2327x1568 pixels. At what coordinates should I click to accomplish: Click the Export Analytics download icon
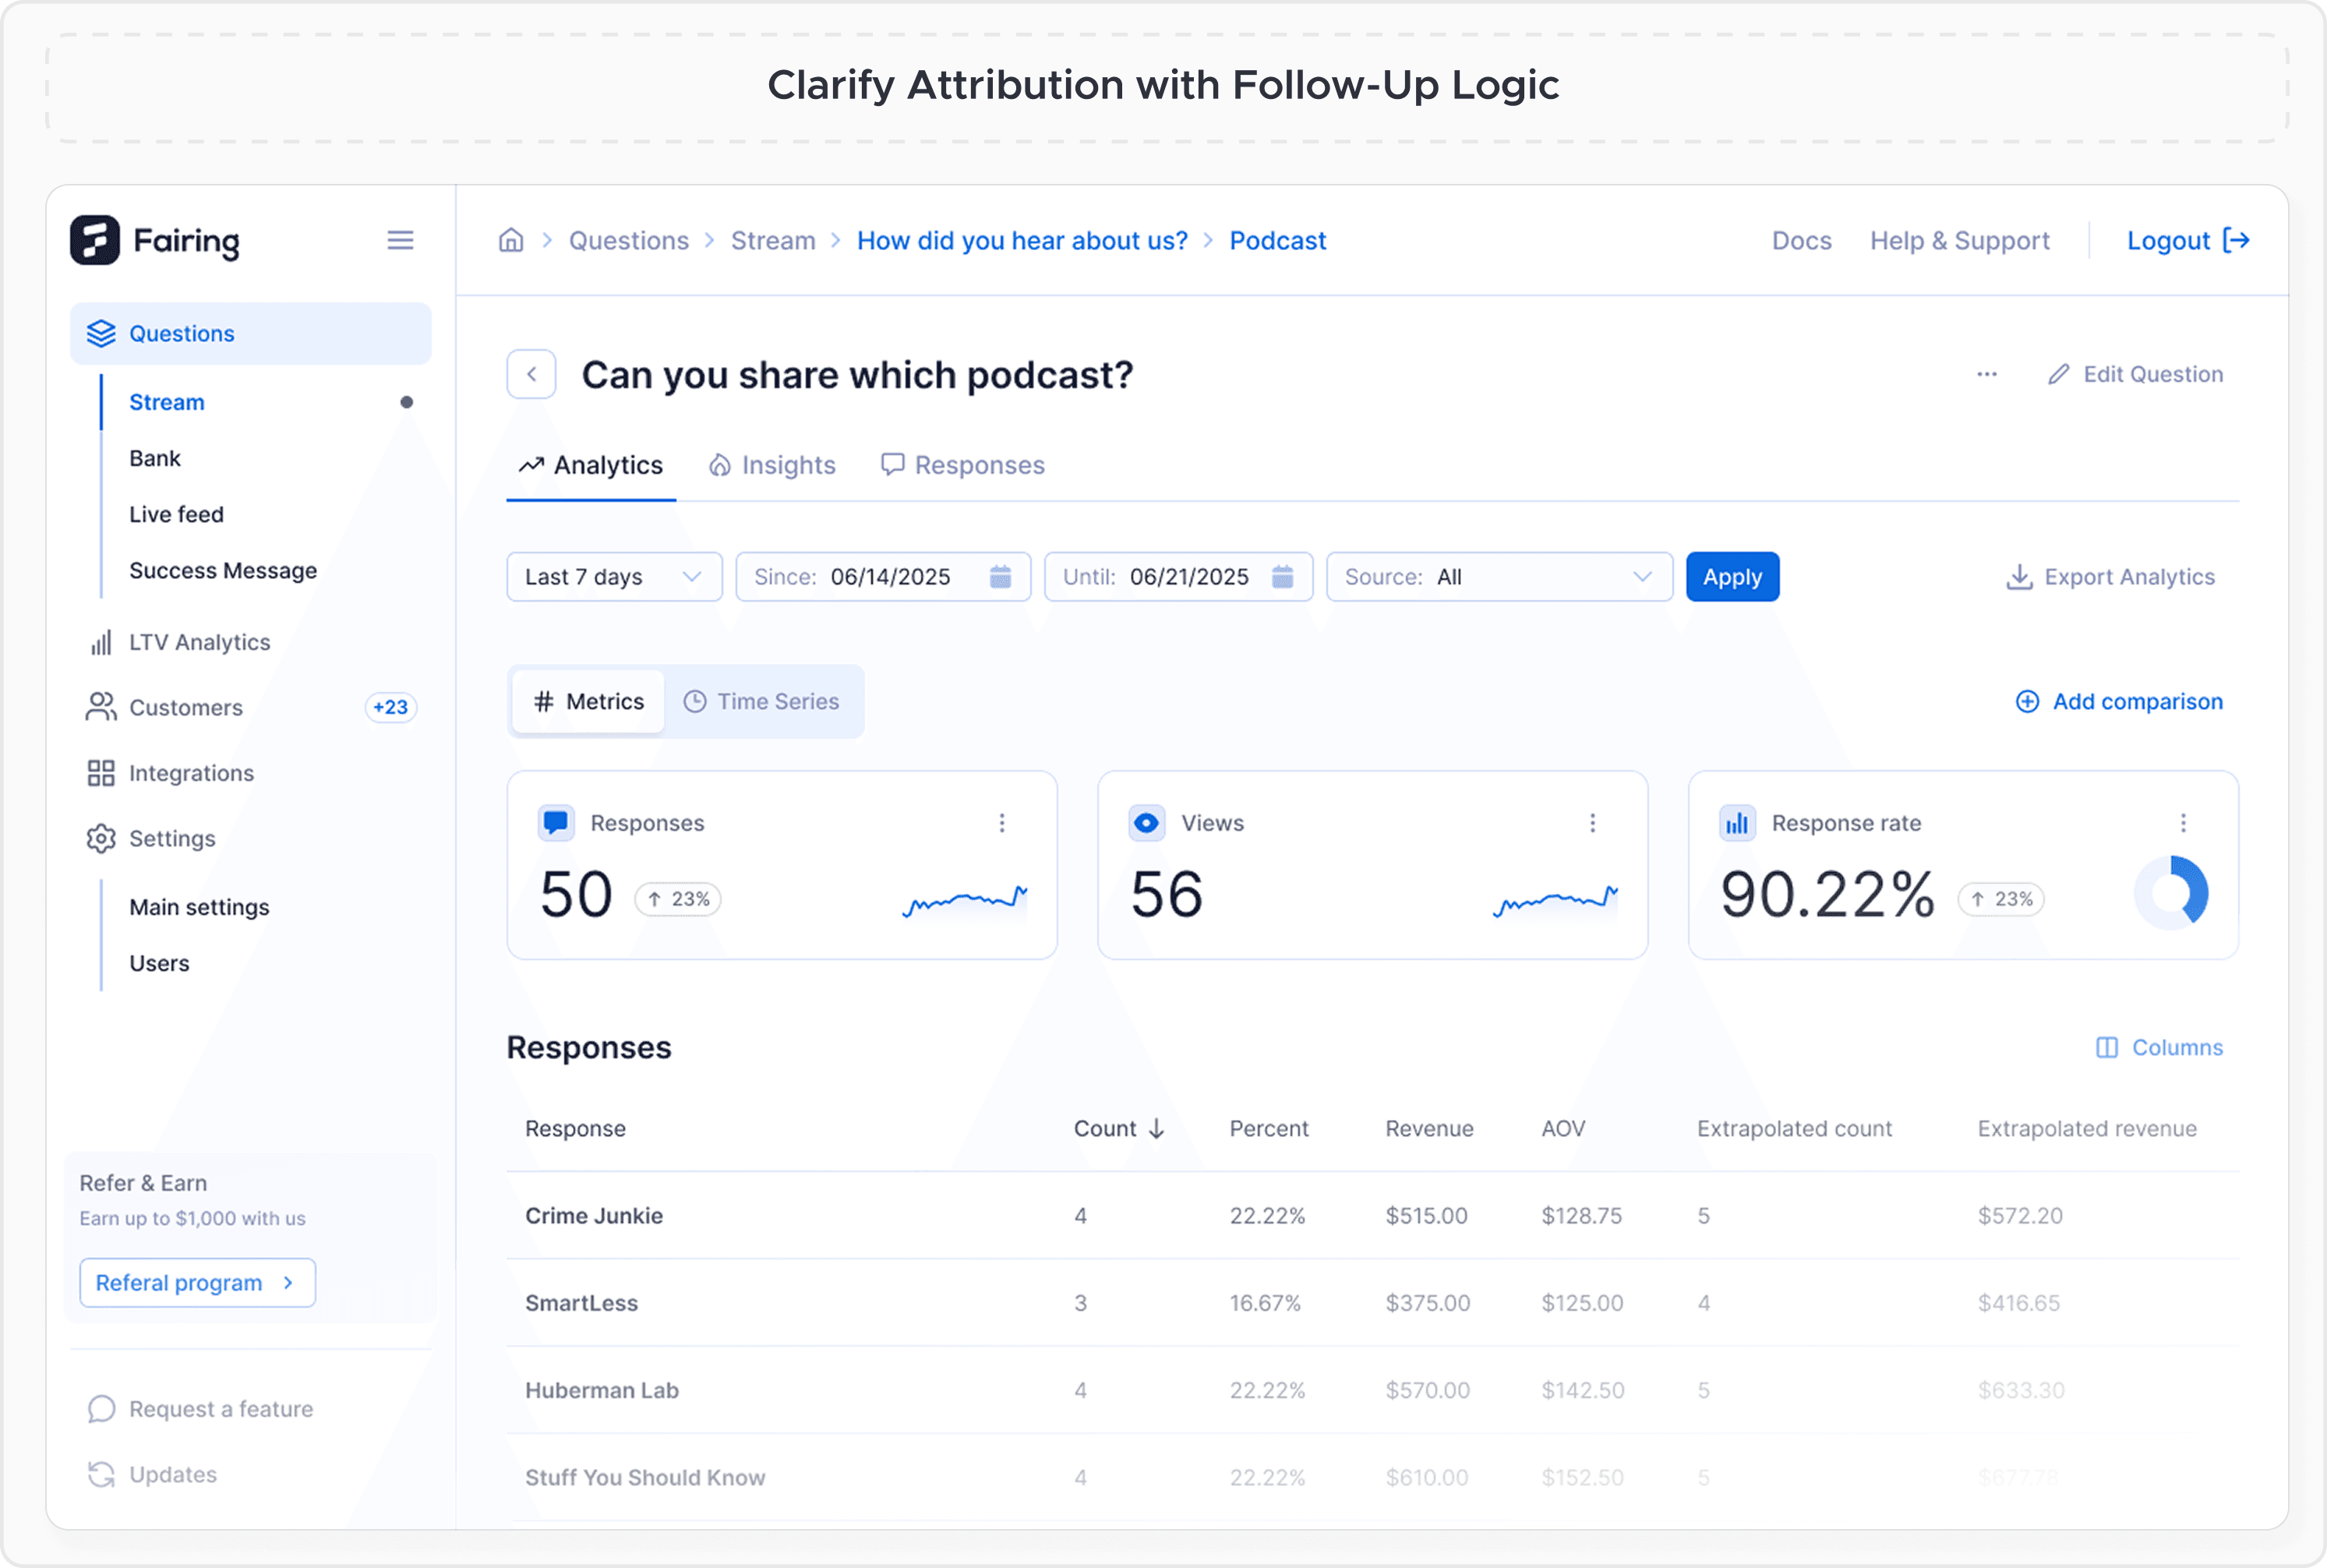point(2019,577)
